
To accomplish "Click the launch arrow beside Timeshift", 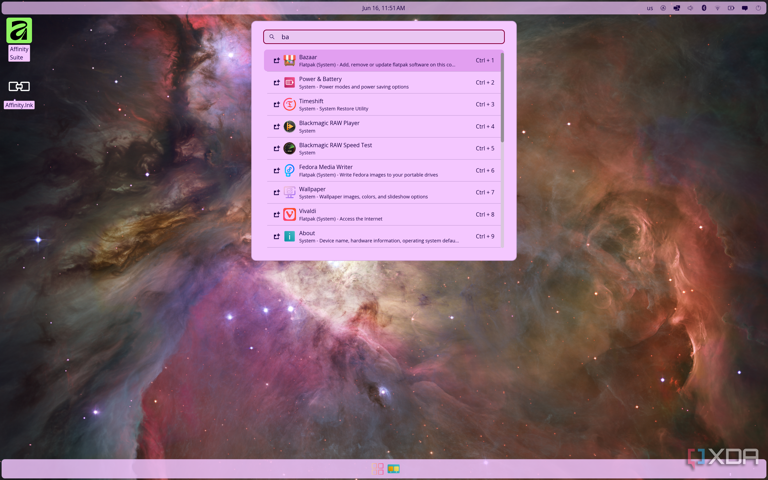I will pos(276,104).
